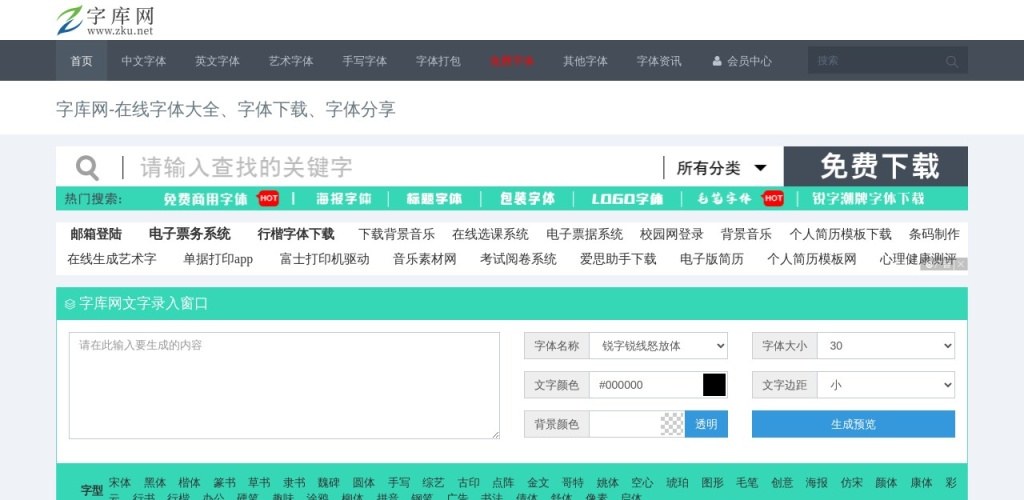Click the 生成预览 button
This screenshot has width=1024, height=500.
click(x=853, y=424)
